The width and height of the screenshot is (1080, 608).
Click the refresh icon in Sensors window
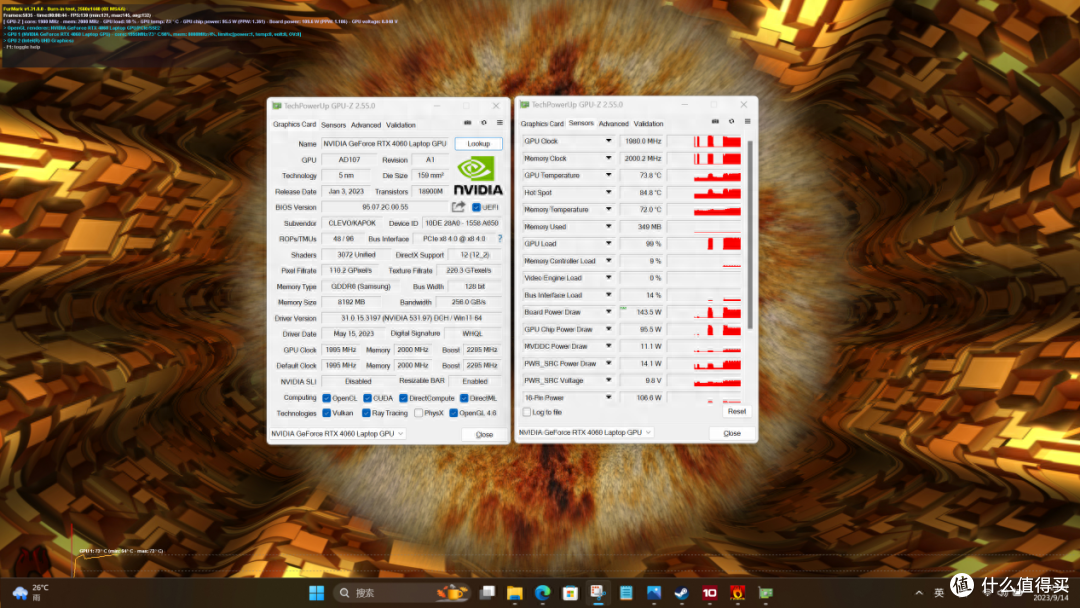[731, 121]
